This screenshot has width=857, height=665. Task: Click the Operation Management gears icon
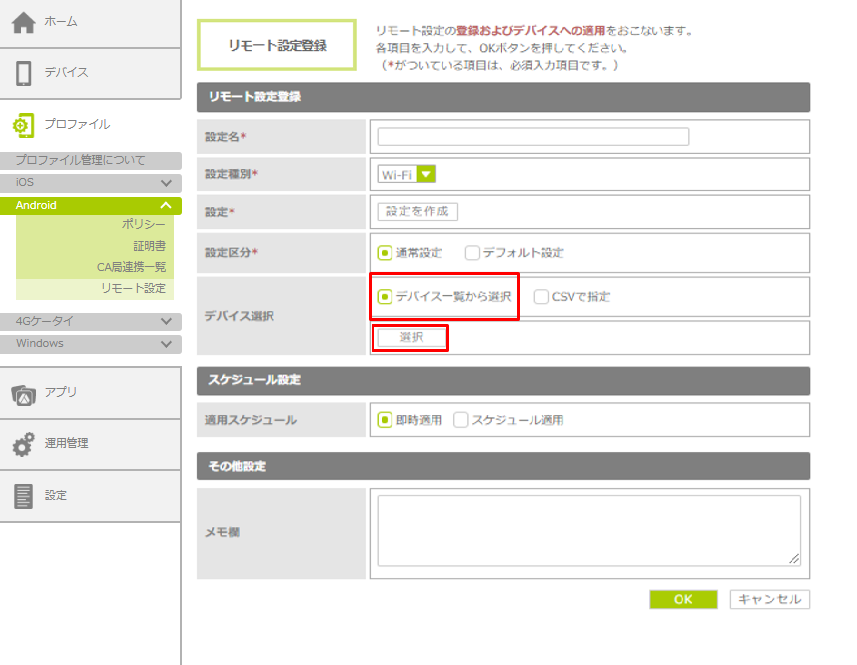(23, 444)
